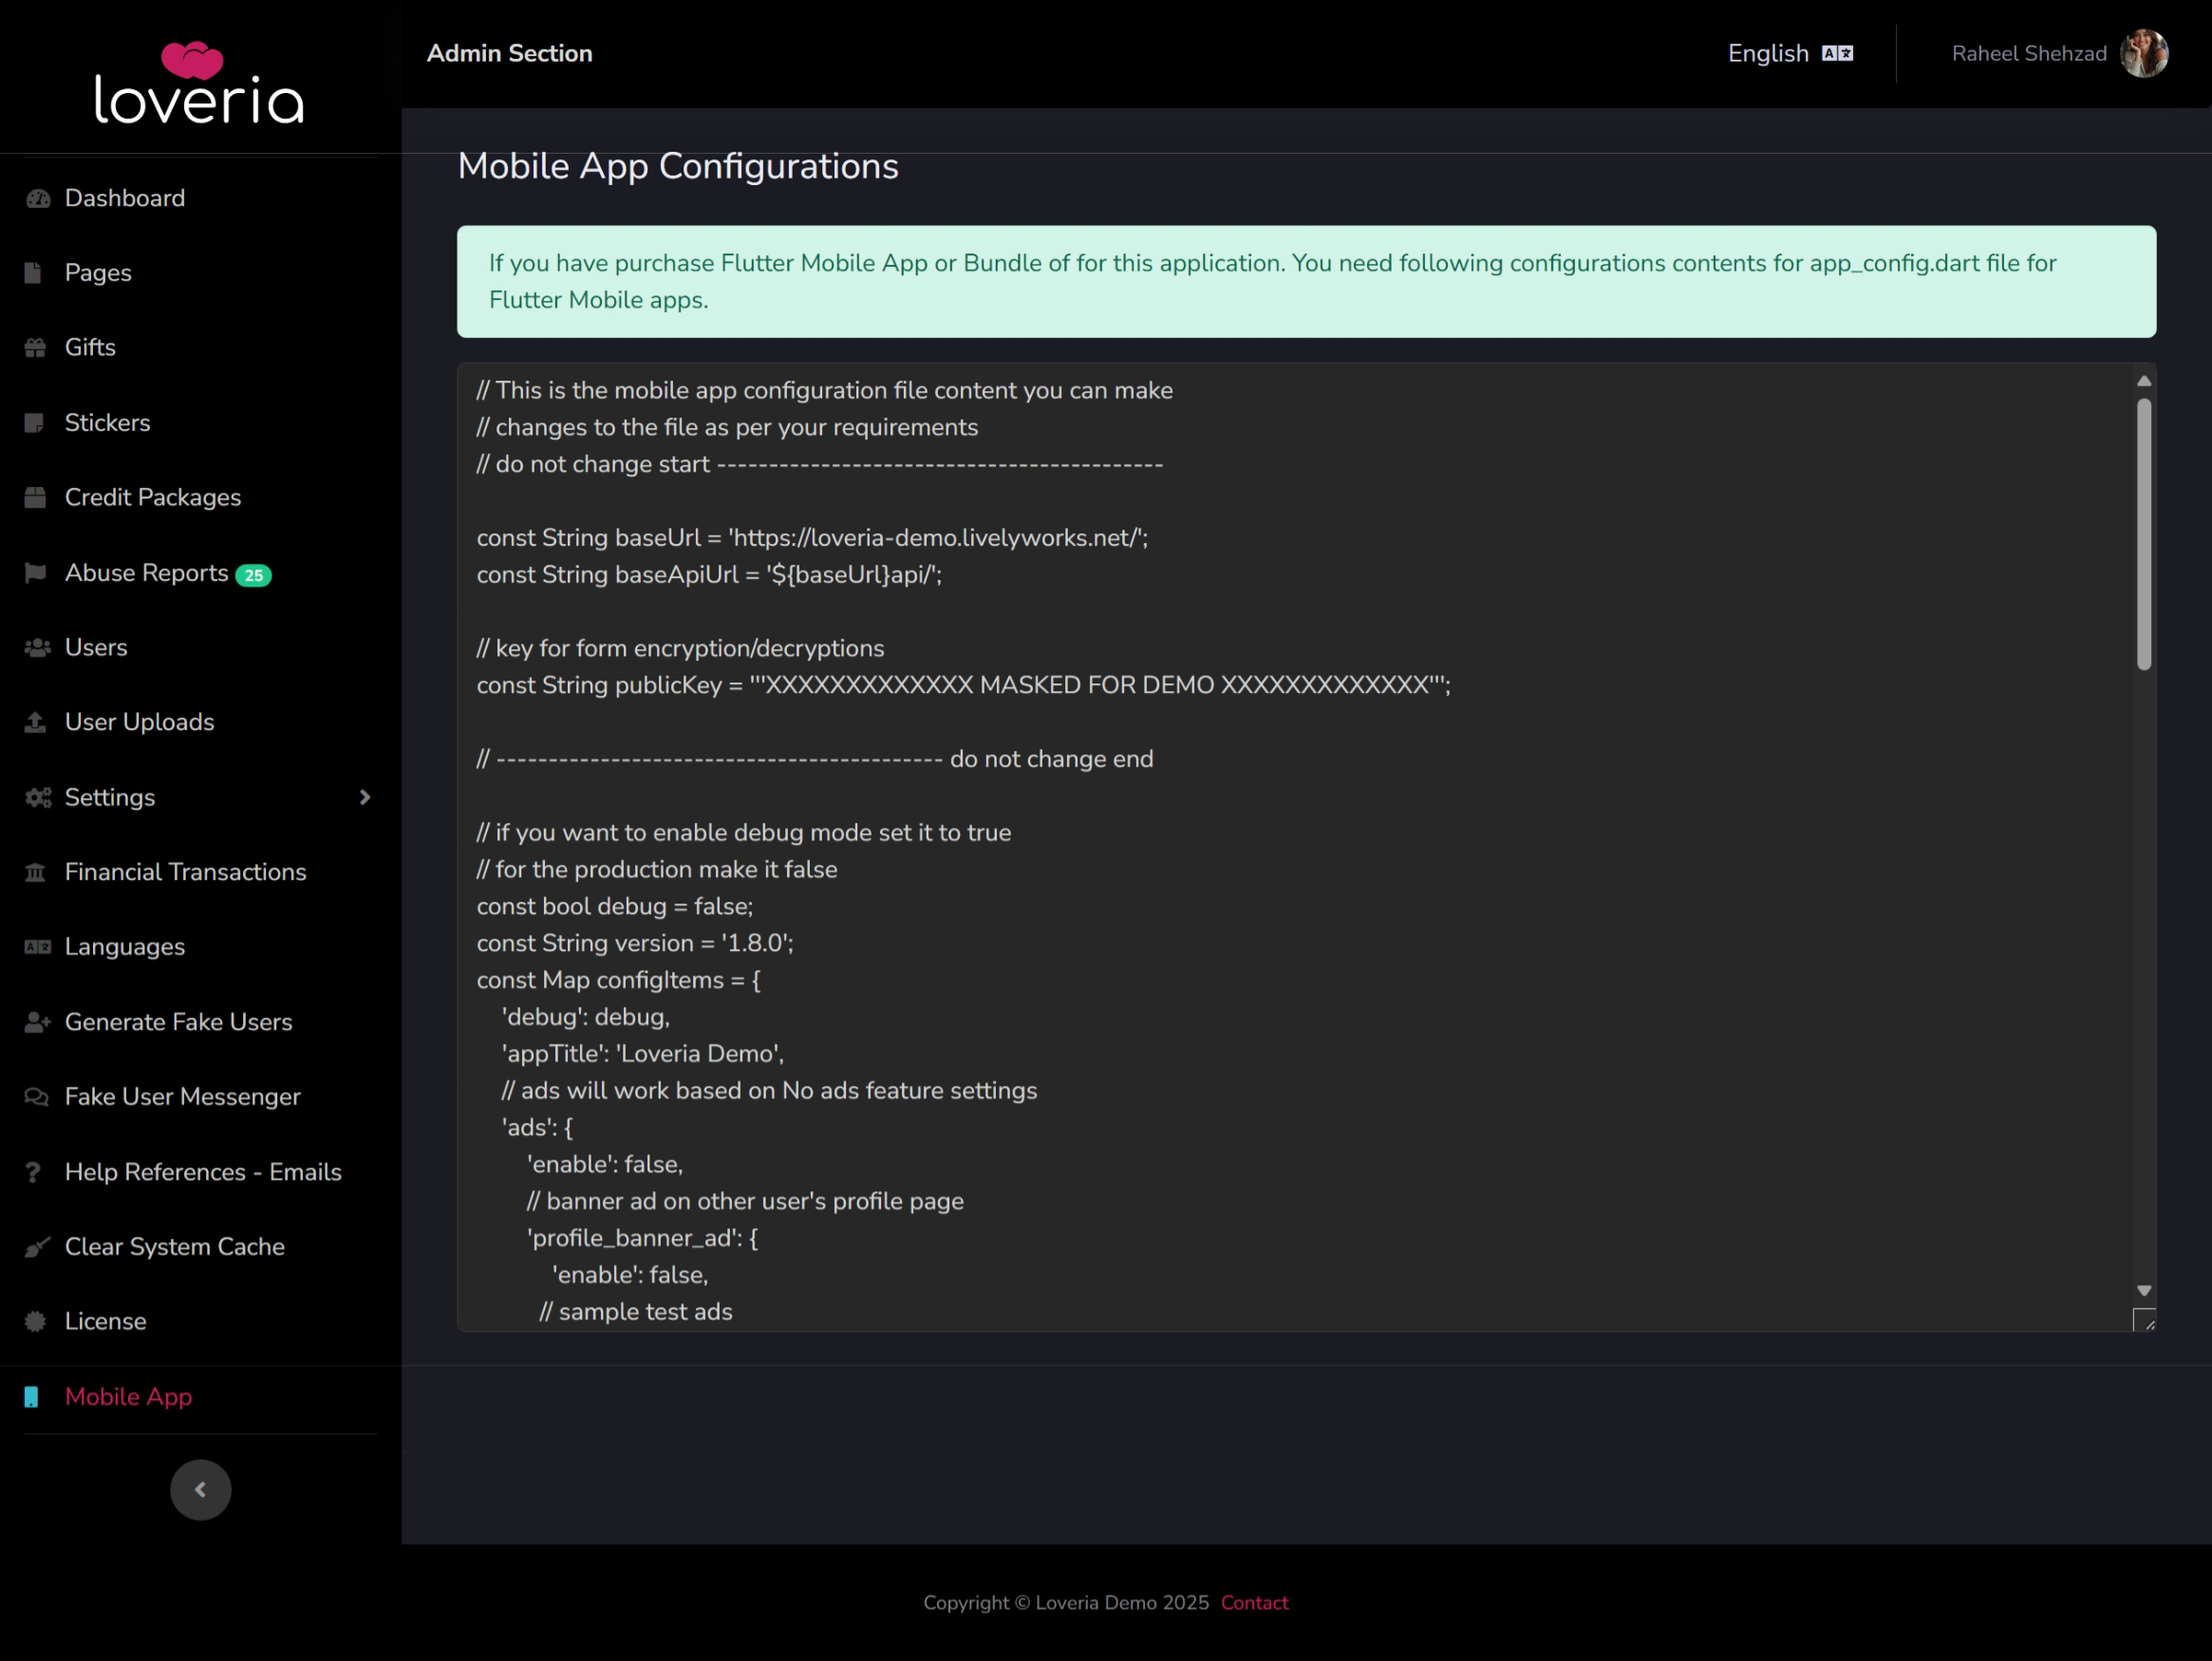Open the English language dropdown
Viewport: 2212px width, 1661px height.
pos(1790,53)
